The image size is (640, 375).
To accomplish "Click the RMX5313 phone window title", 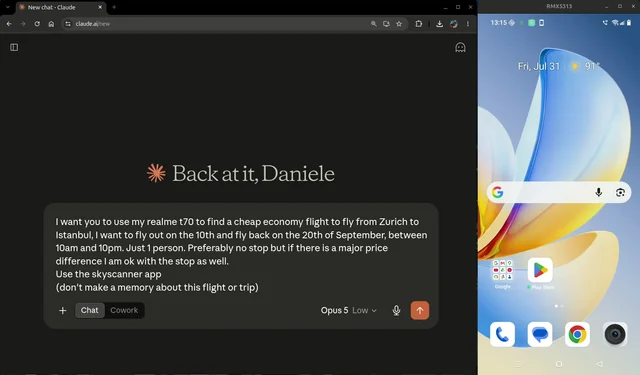I will pyautogui.click(x=559, y=7).
